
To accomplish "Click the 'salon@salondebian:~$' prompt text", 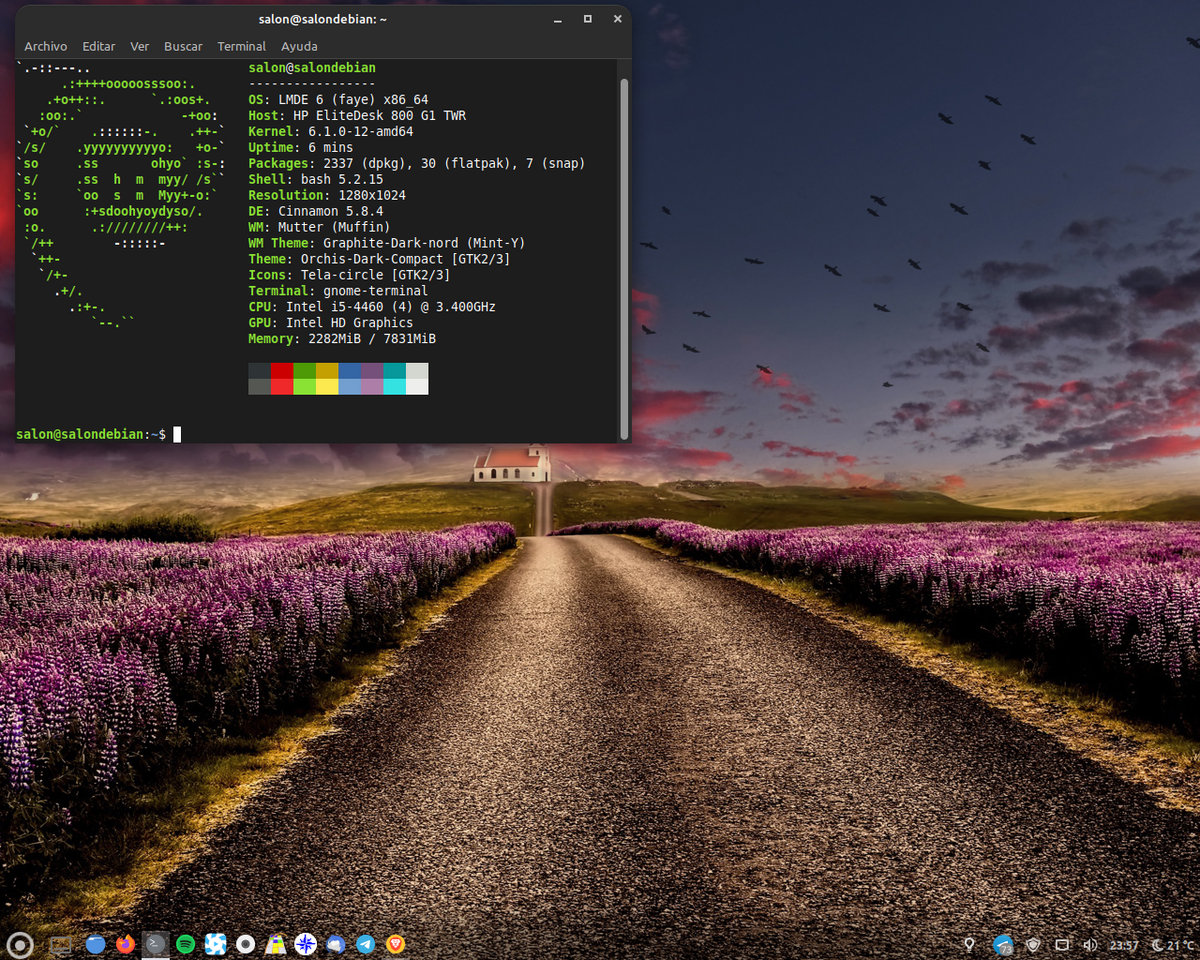I will click(x=91, y=434).
